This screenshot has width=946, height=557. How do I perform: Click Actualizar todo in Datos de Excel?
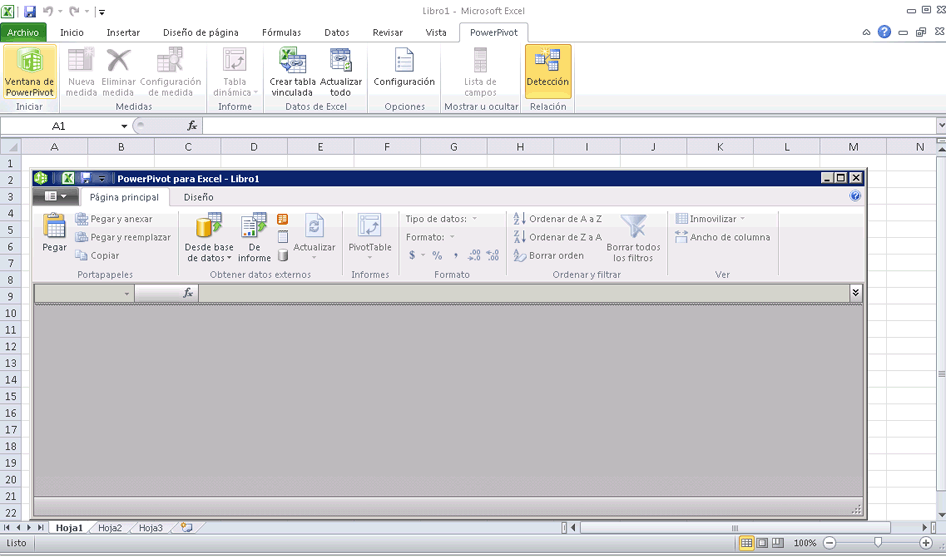[341, 72]
